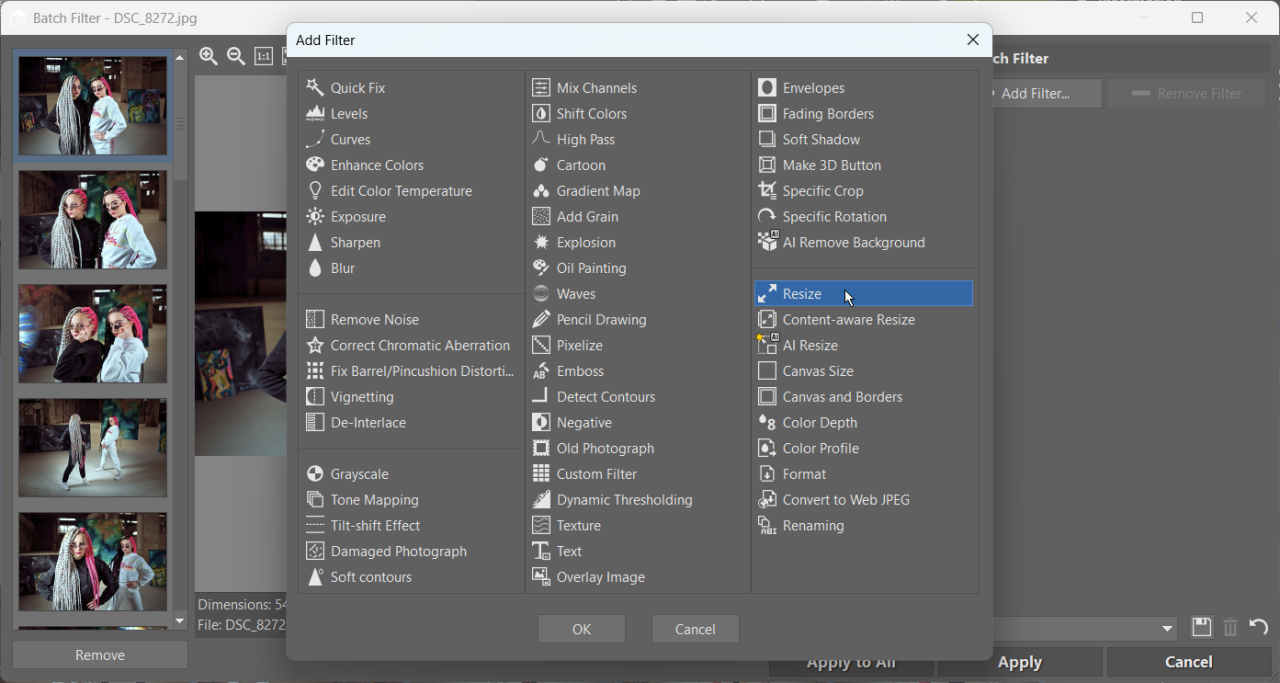Cancel the Add Filter dialog

(x=695, y=629)
